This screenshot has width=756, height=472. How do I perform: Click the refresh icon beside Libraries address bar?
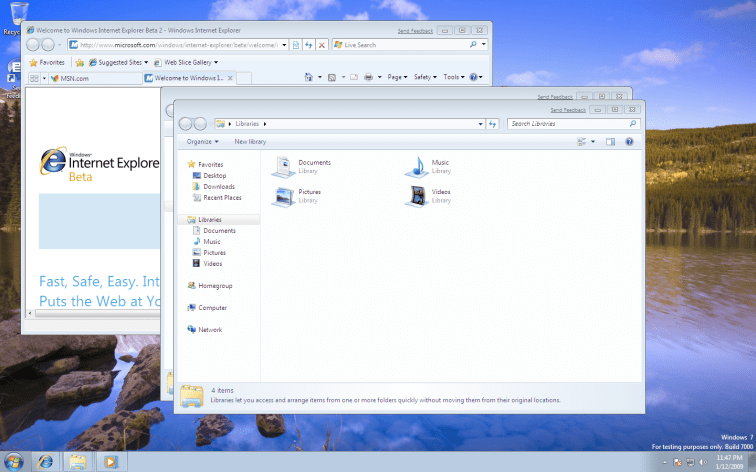[492, 124]
